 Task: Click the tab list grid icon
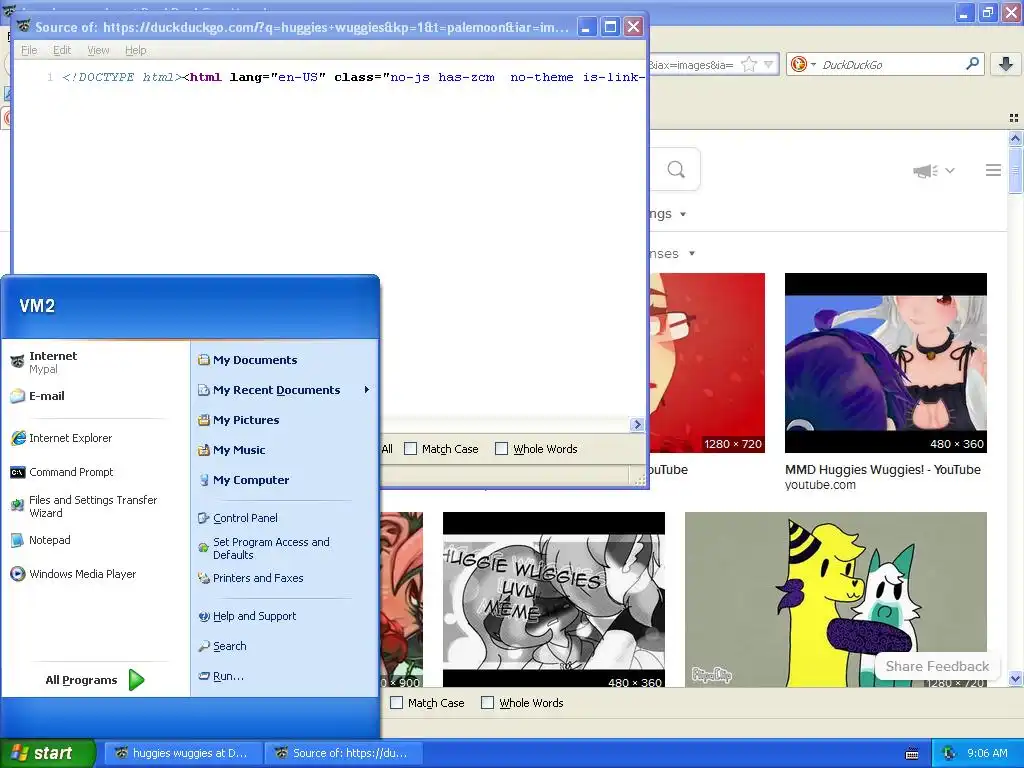coord(1014,118)
